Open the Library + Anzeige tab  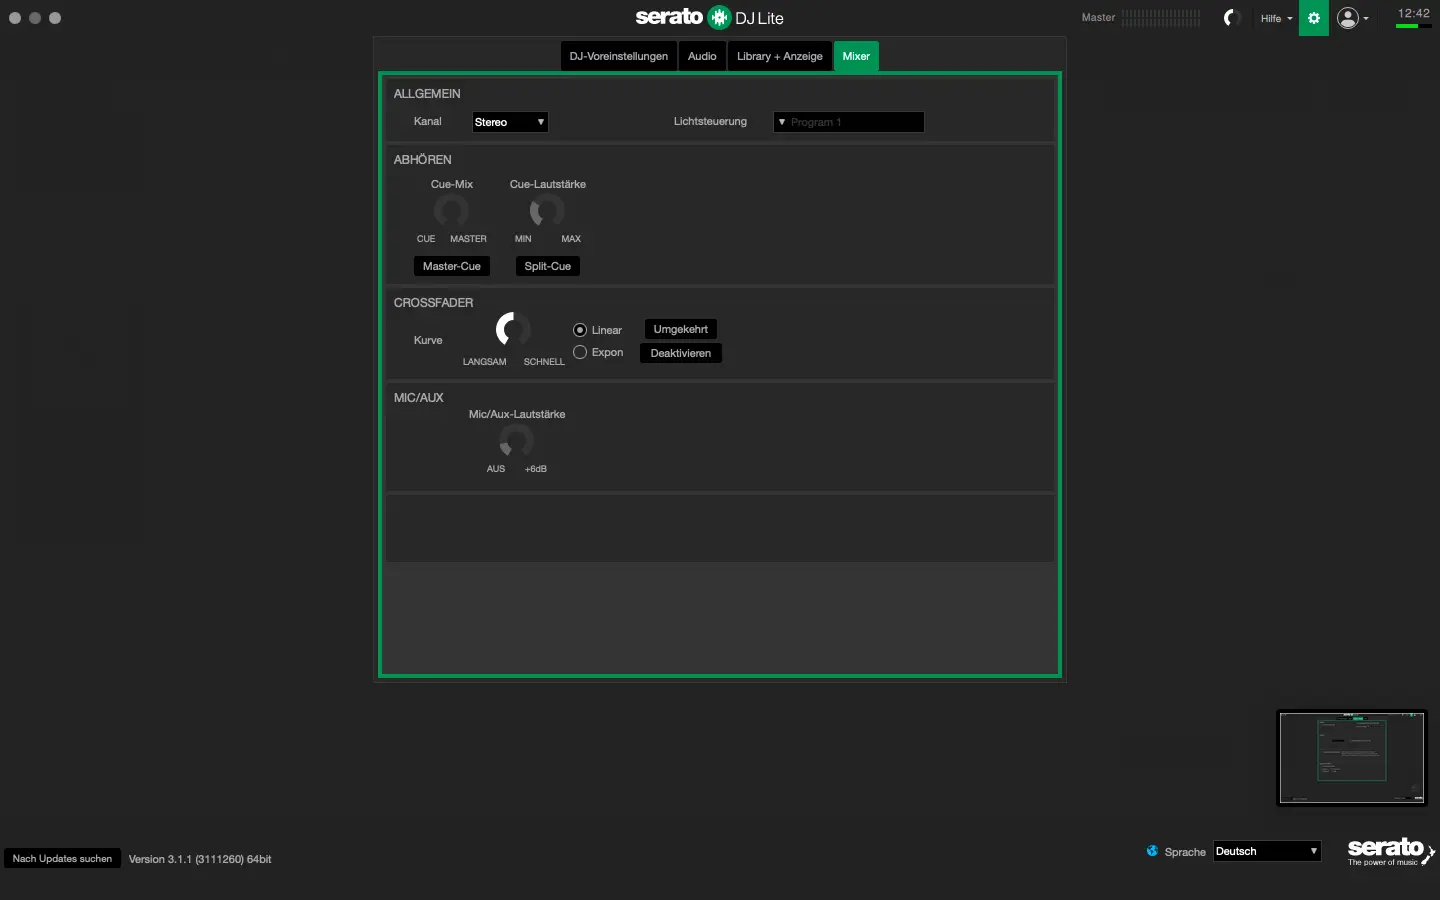click(x=779, y=56)
